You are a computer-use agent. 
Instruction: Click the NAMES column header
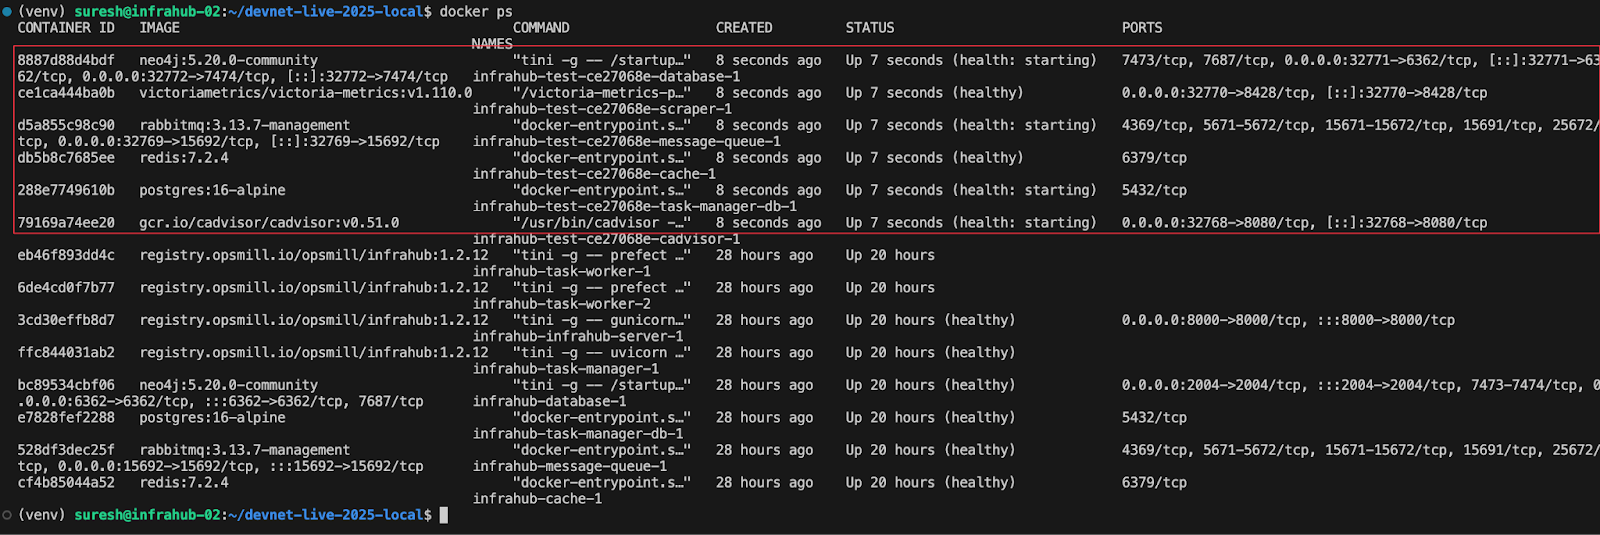pyautogui.click(x=492, y=44)
